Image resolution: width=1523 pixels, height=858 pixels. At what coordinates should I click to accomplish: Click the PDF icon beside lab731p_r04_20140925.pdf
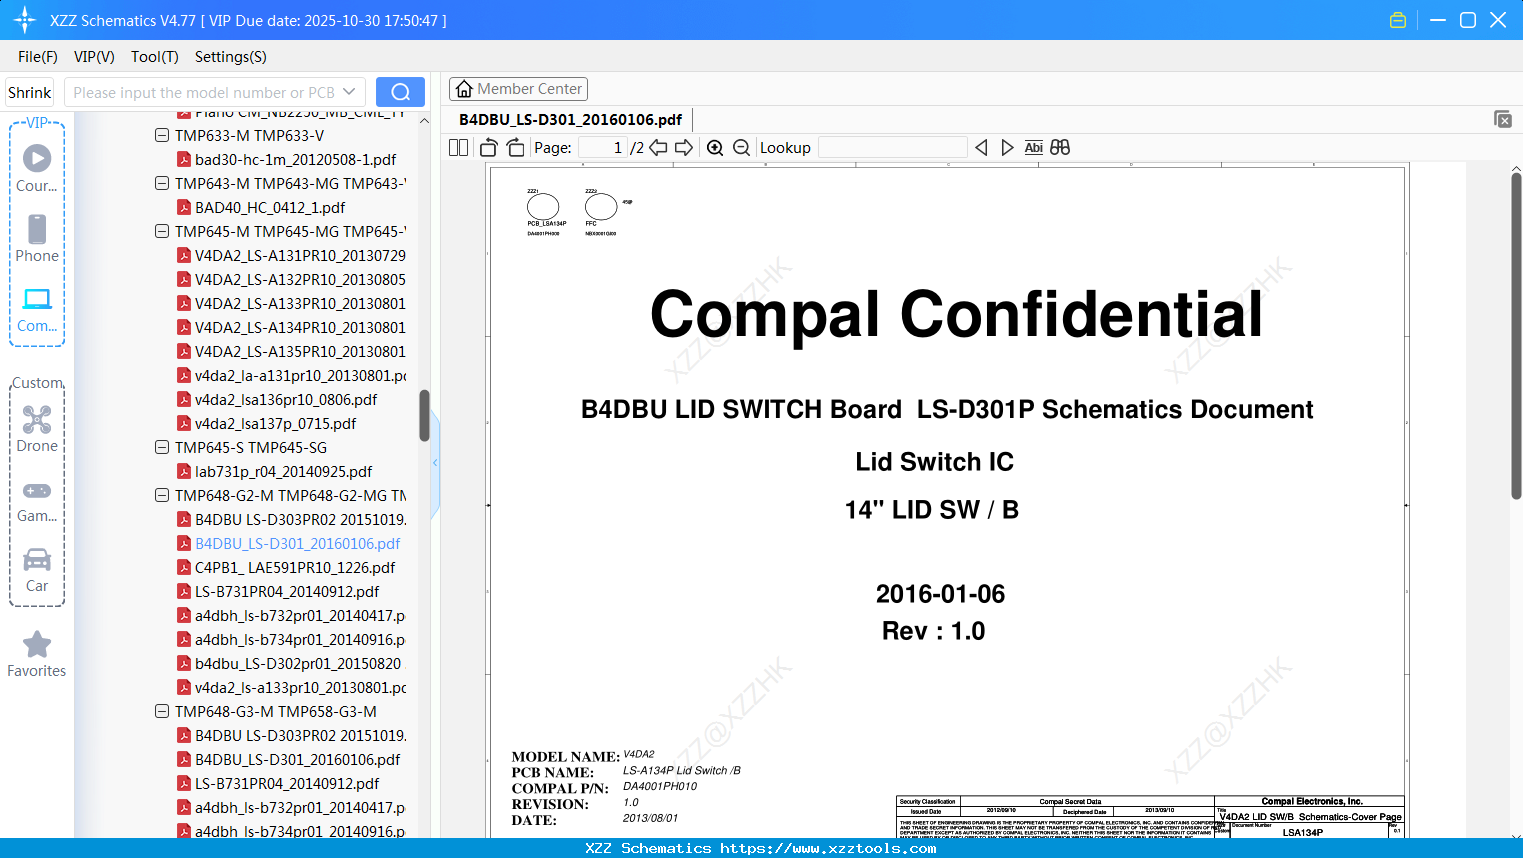(x=184, y=471)
